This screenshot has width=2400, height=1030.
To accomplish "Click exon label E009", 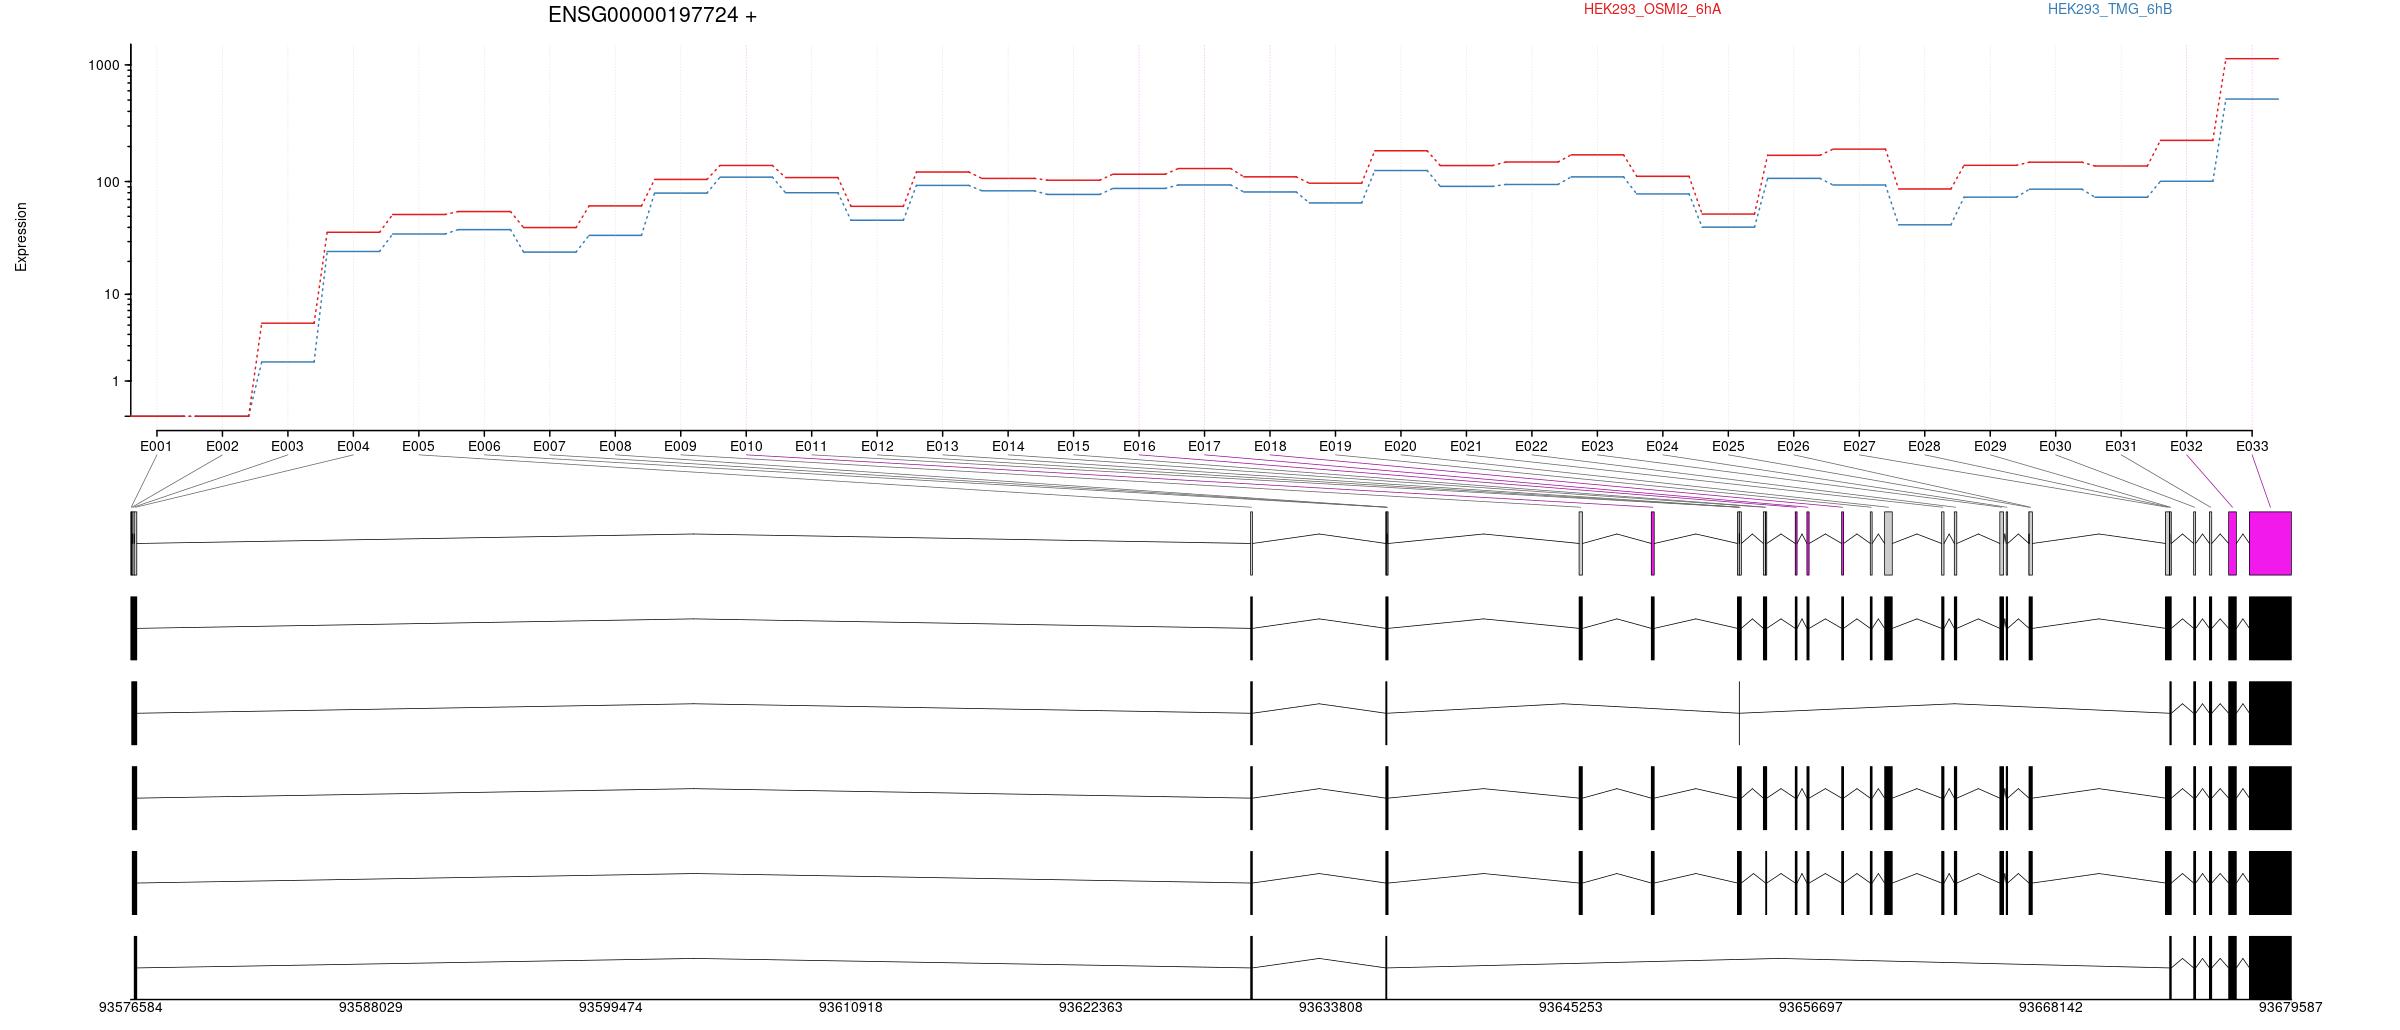I will click(680, 446).
